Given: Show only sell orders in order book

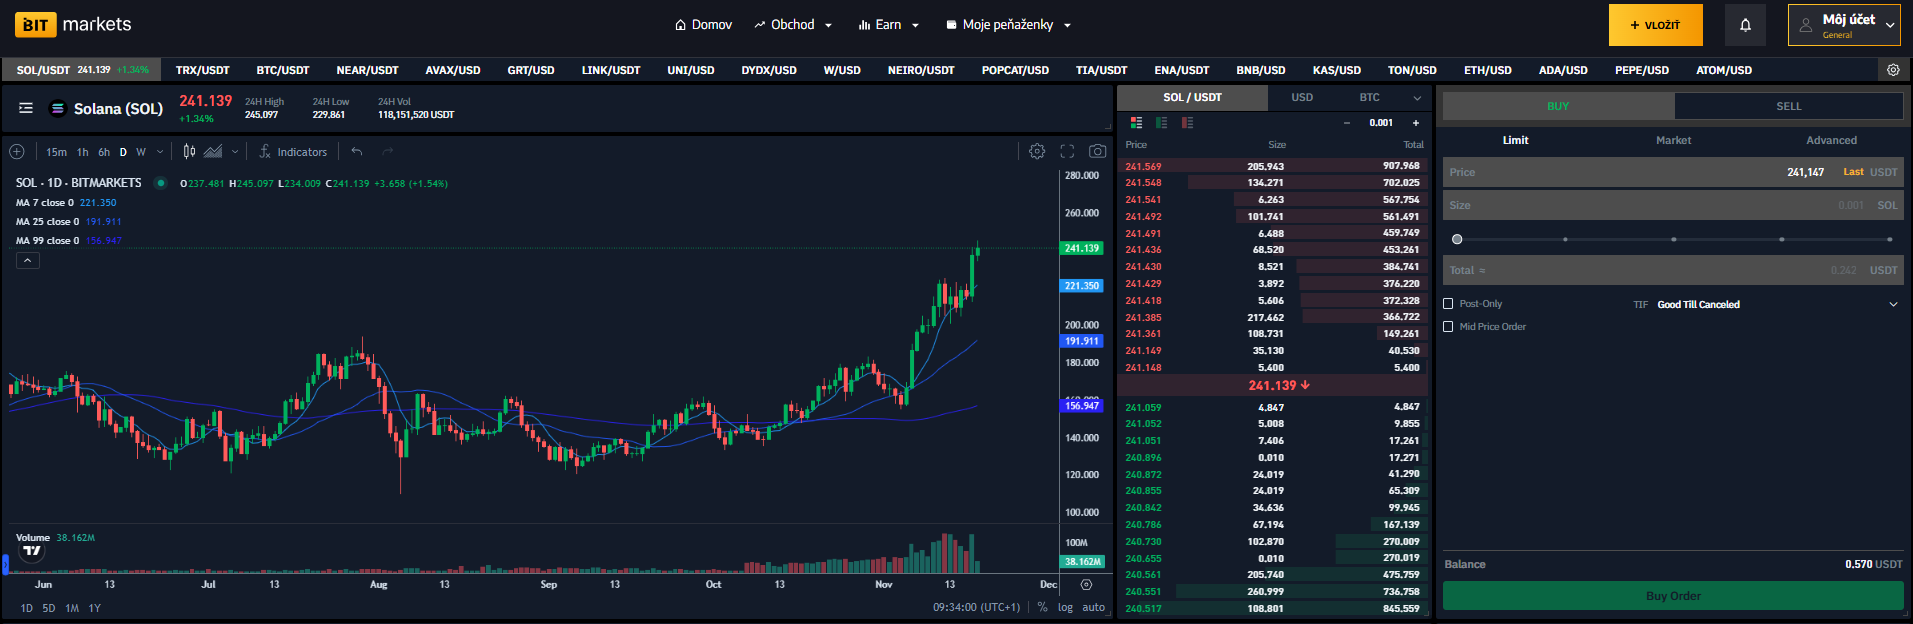Looking at the screenshot, I should pyautogui.click(x=1187, y=123).
